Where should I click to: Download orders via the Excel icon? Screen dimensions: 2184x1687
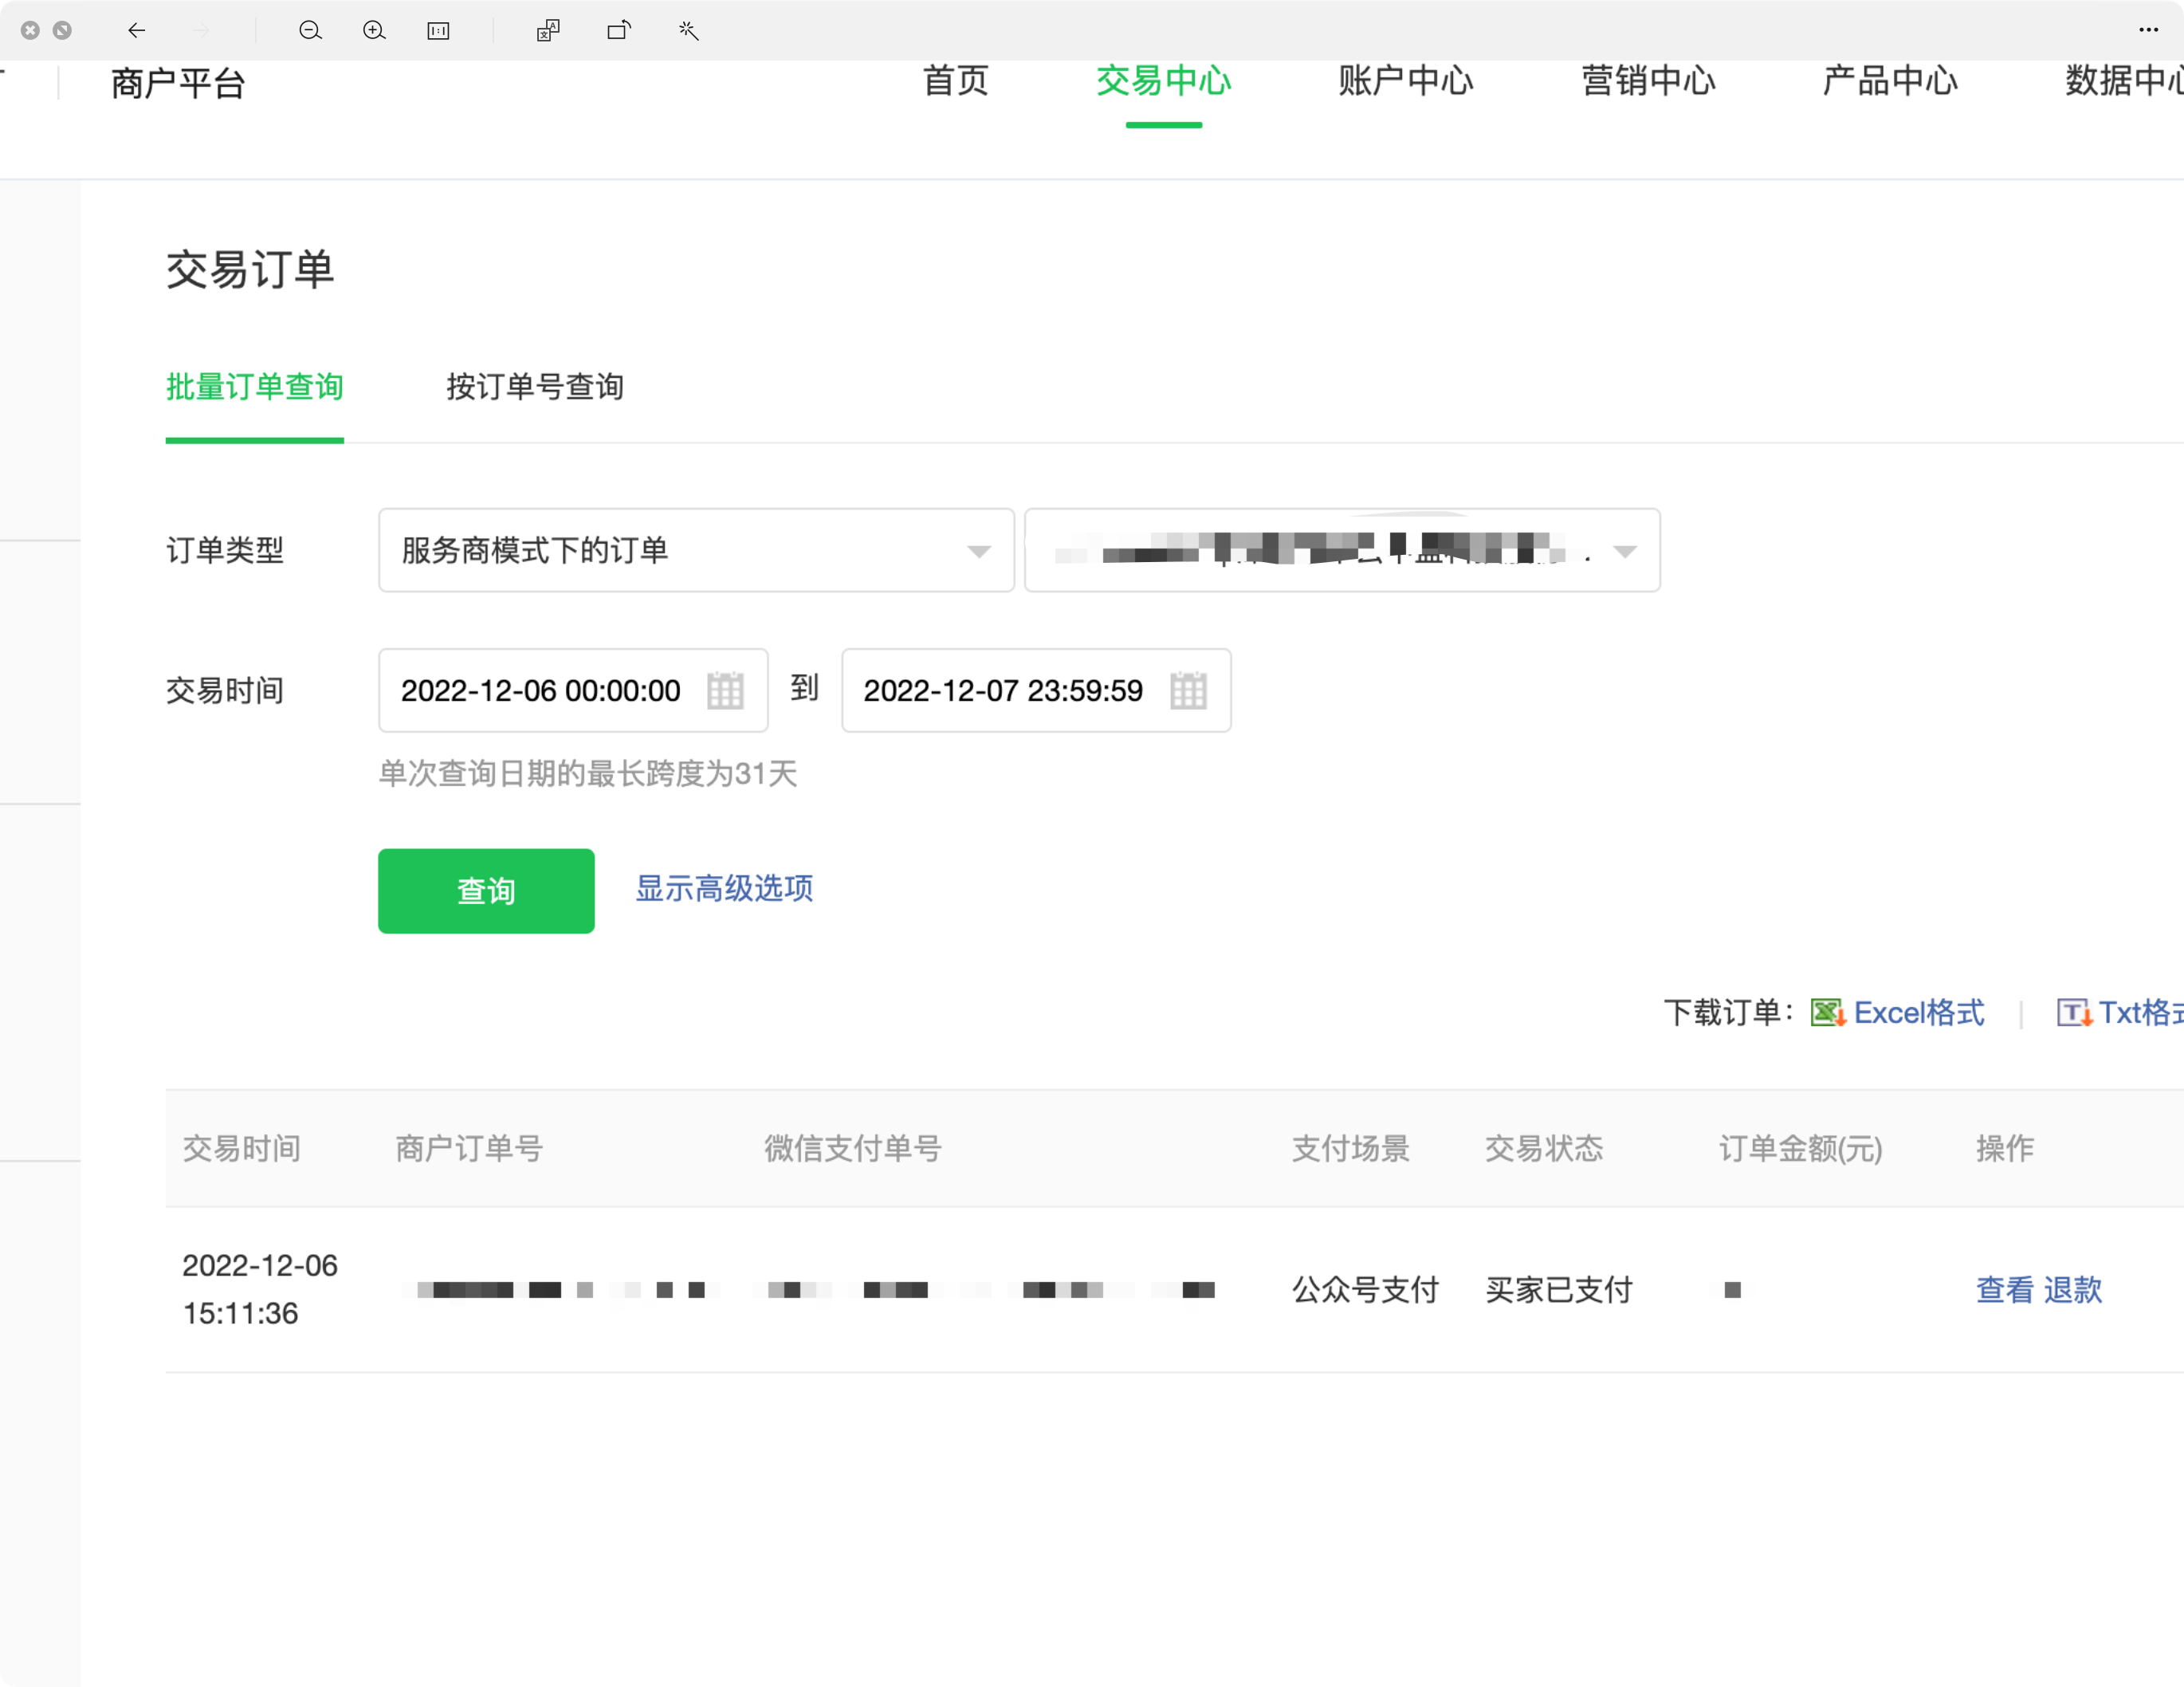(x=1827, y=1013)
